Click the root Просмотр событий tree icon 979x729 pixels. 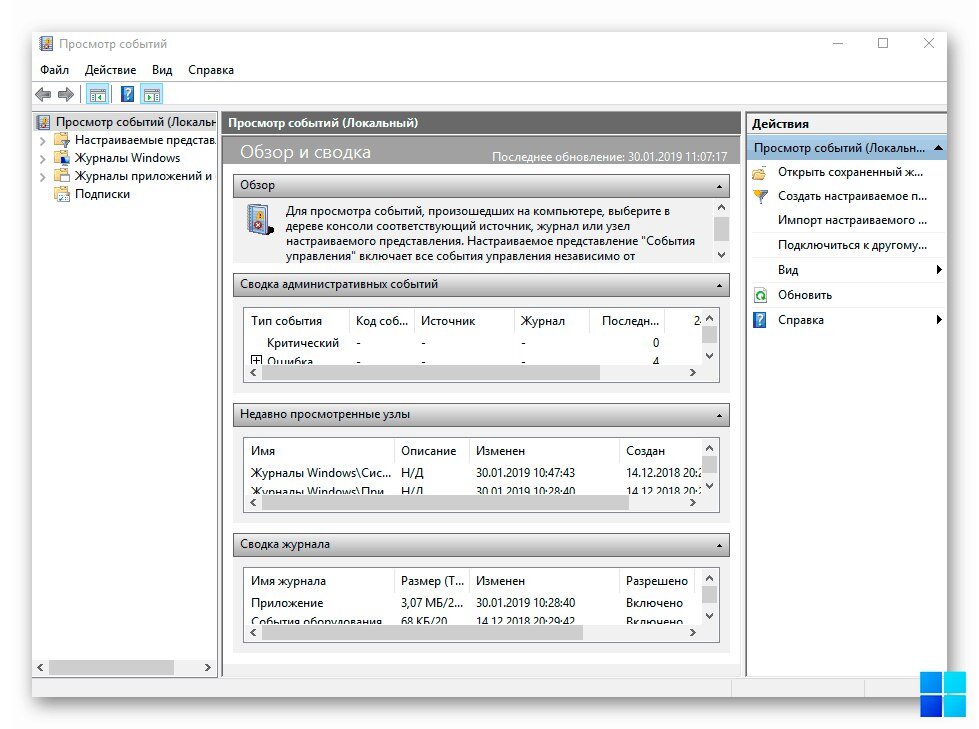[x=44, y=122]
